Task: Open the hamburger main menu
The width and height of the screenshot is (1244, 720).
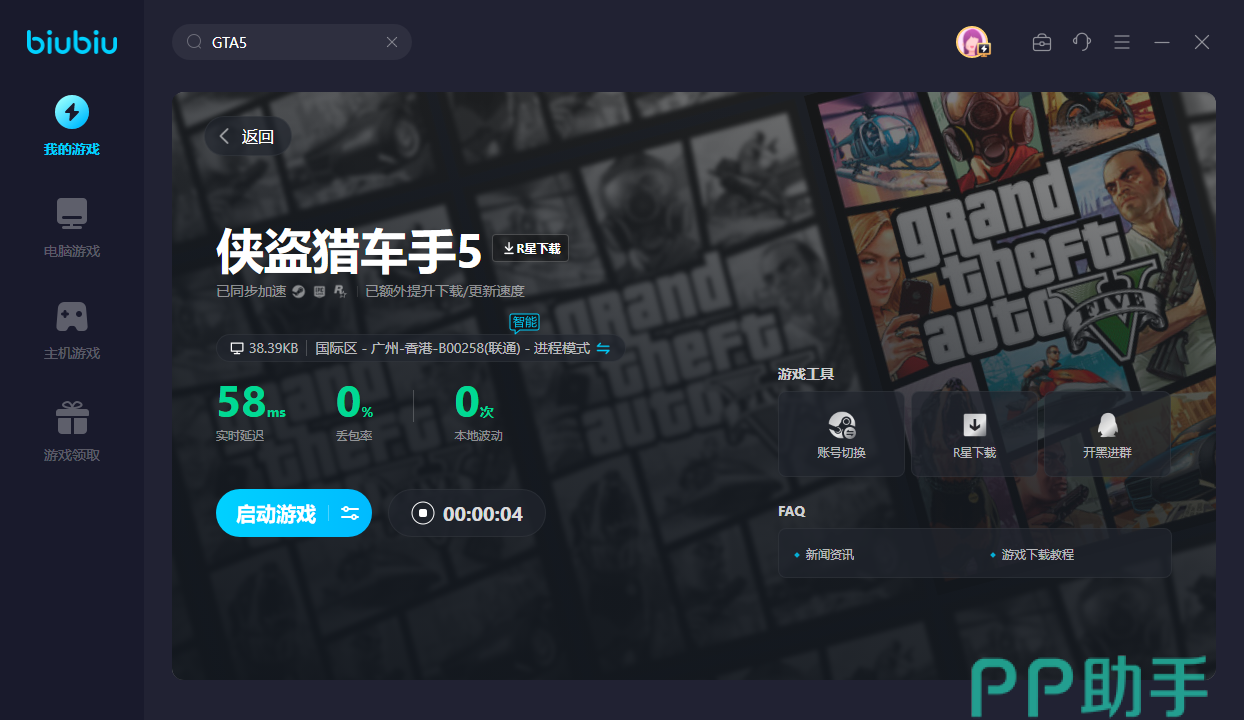Action: pyautogui.click(x=1122, y=42)
